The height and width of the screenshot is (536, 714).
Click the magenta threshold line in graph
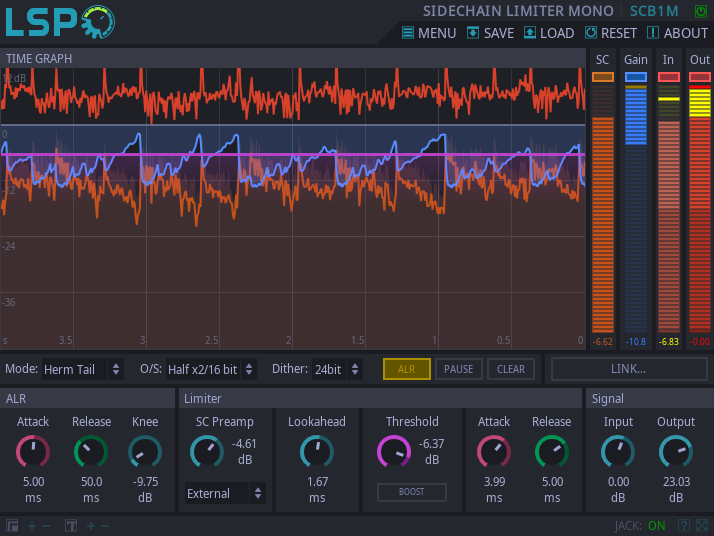coord(293,155)
